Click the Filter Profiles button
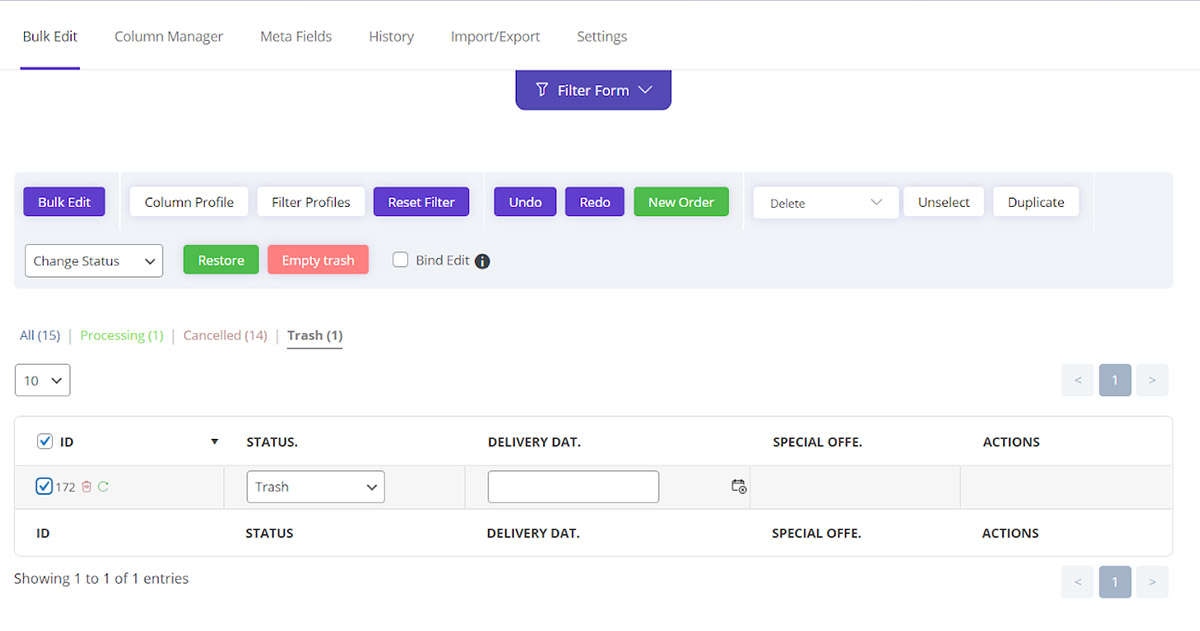Screen dimensions: 1200x631 coord(311,202)
